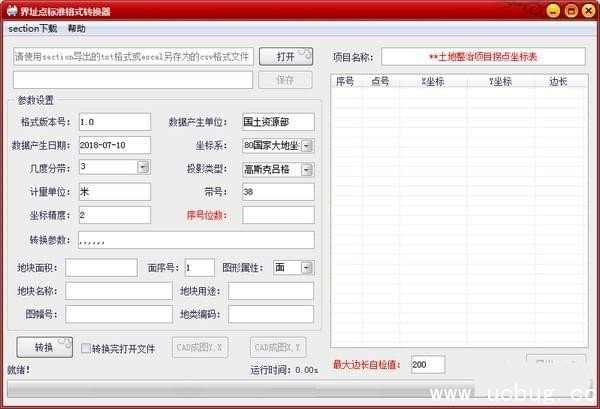Select the X坐标 column header

(x=433, y=80)
